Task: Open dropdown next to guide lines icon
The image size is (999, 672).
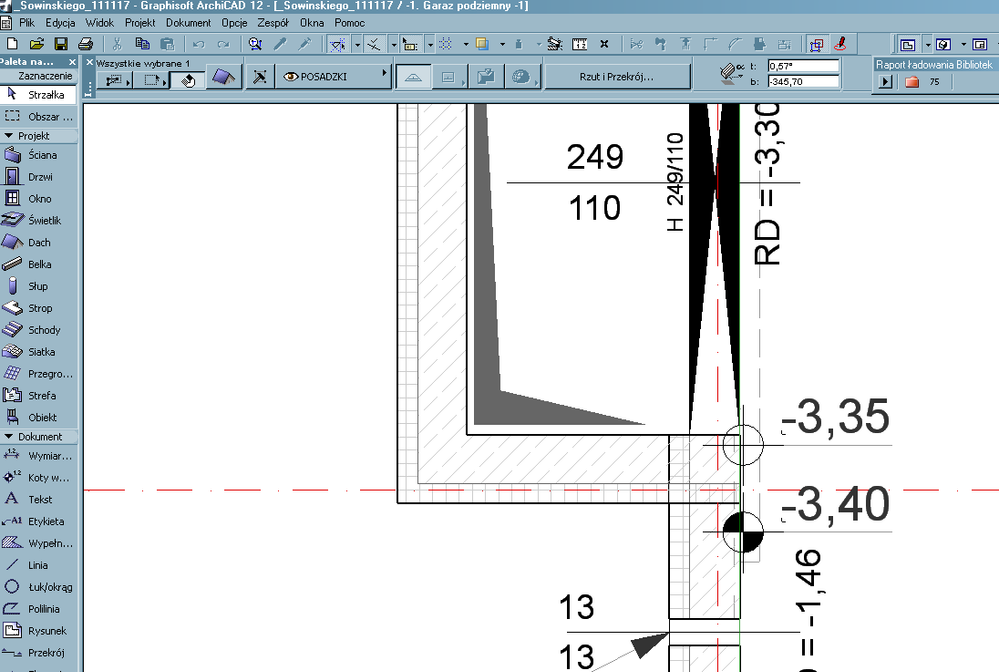Action: pyautogui.click(x=357, y=45)
